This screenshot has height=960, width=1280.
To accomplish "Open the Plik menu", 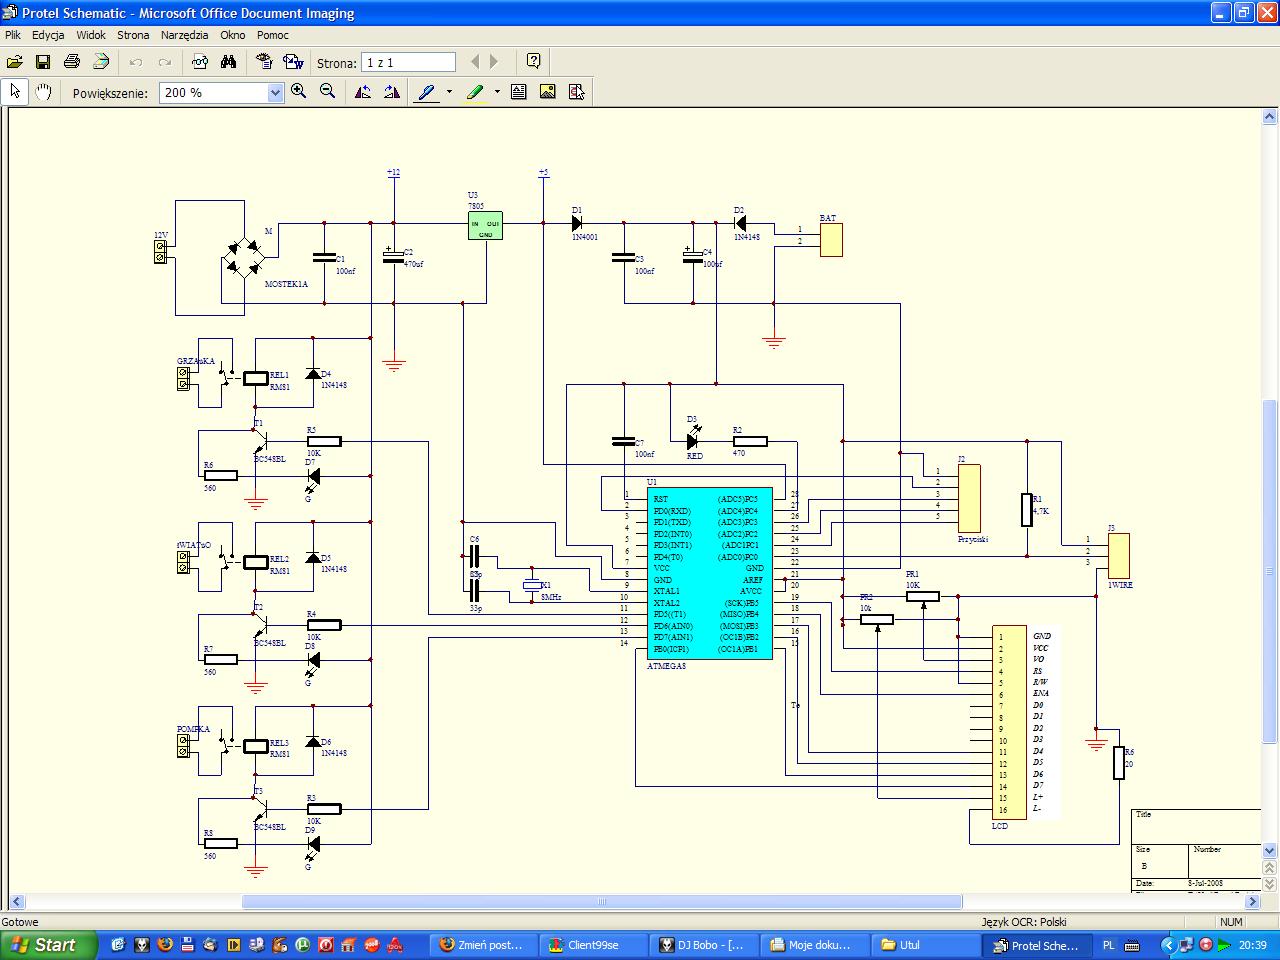I will [x=13, y=35].
